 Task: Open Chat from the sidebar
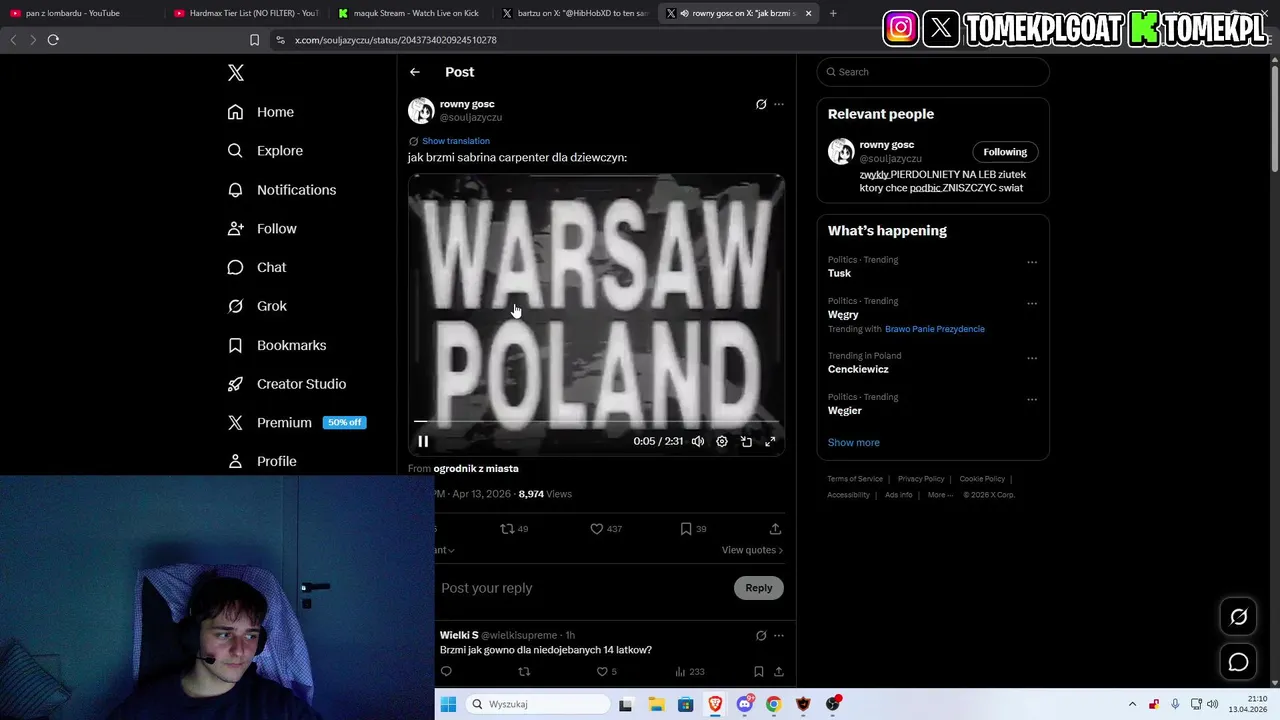pyautogui.click(x=257, y=267)
